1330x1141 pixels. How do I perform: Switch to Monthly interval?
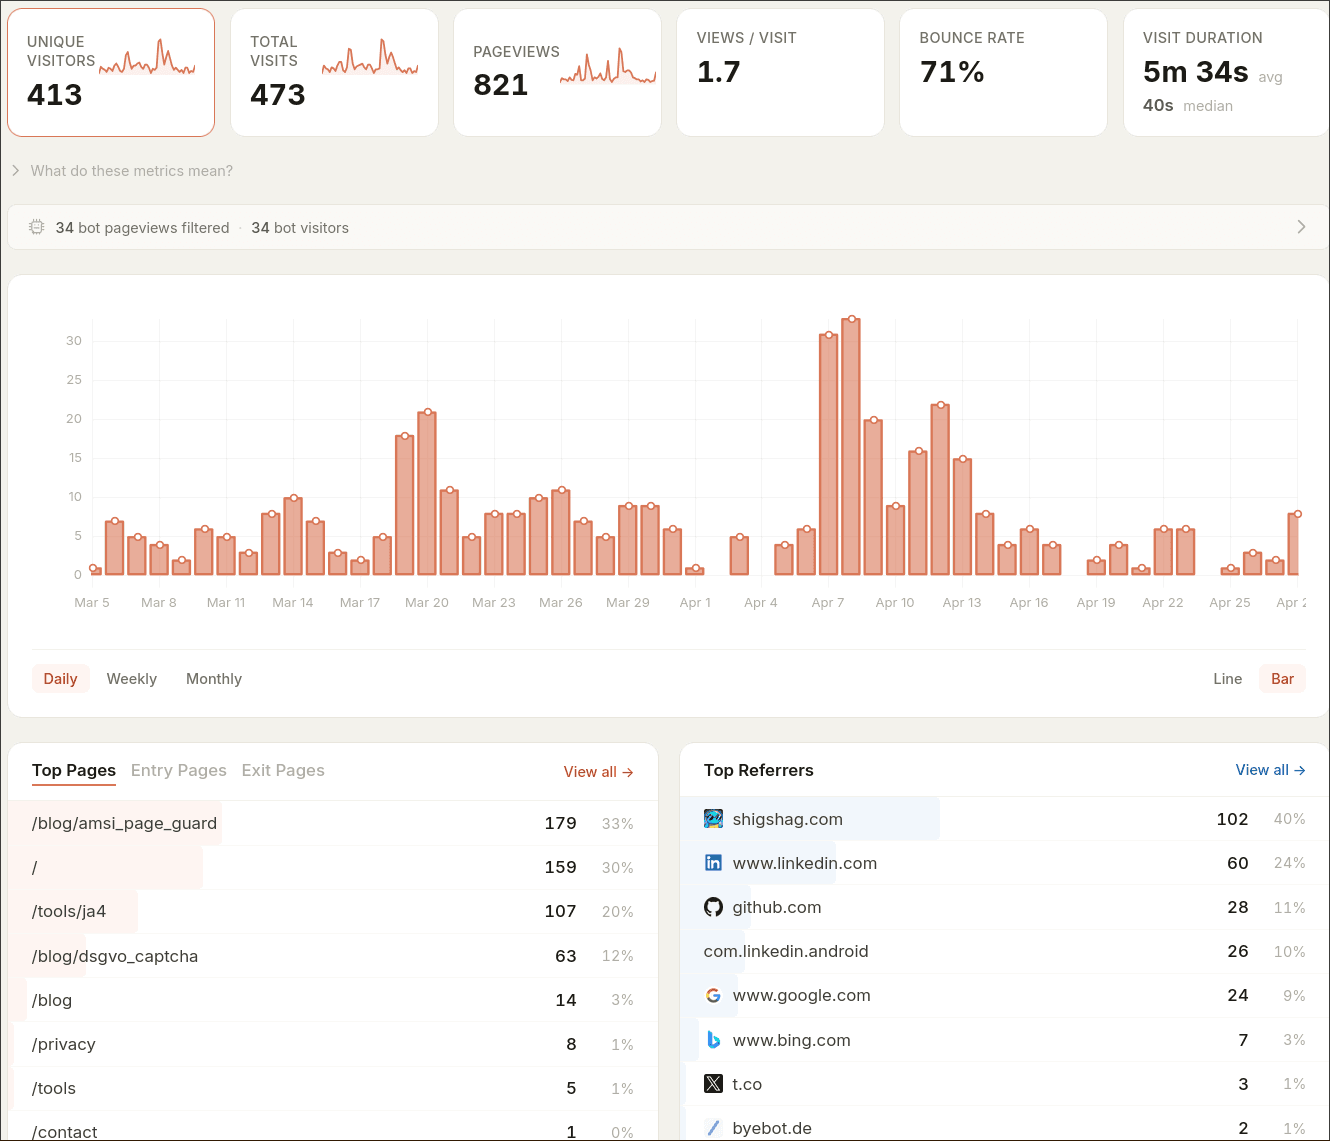(x=214, y=679)
